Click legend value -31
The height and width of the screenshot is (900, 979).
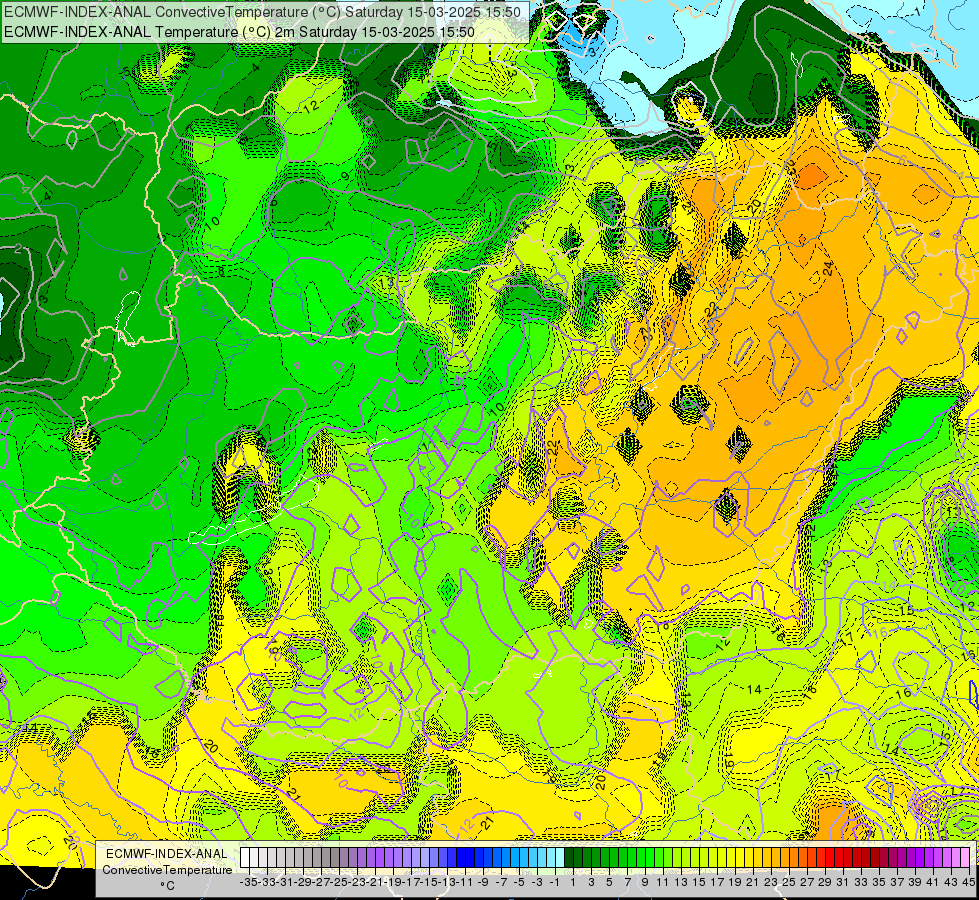coord(285,882)
